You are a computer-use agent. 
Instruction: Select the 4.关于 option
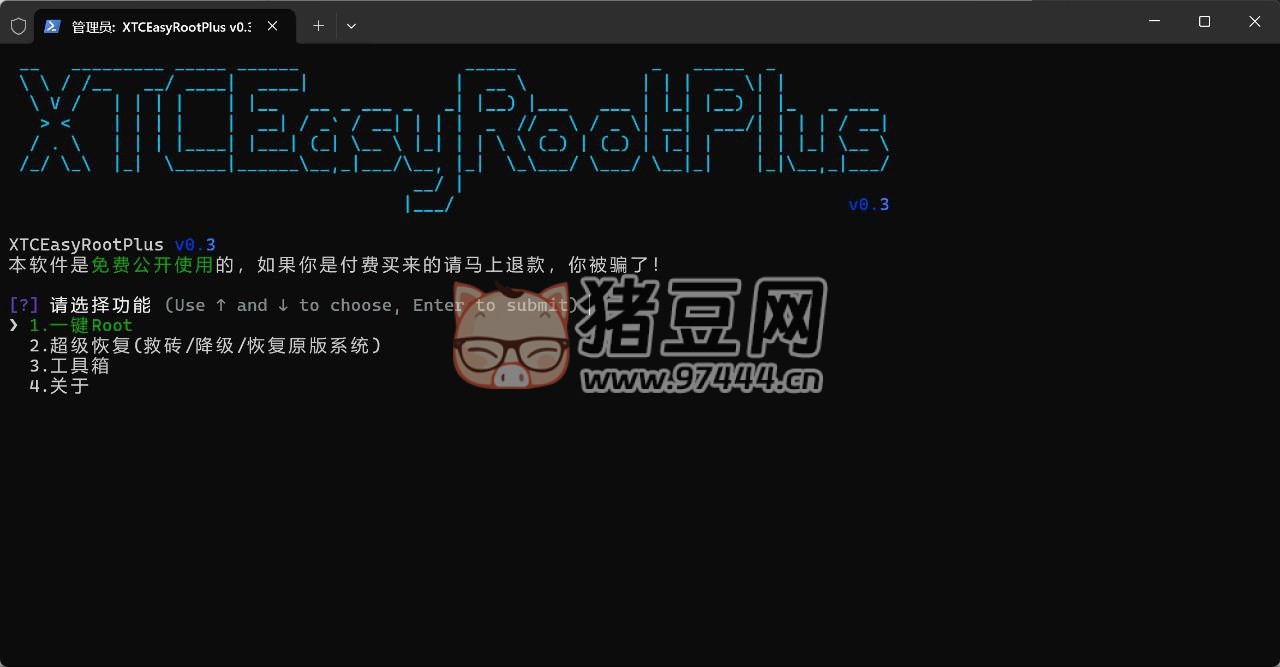click(x=59, y=386)
